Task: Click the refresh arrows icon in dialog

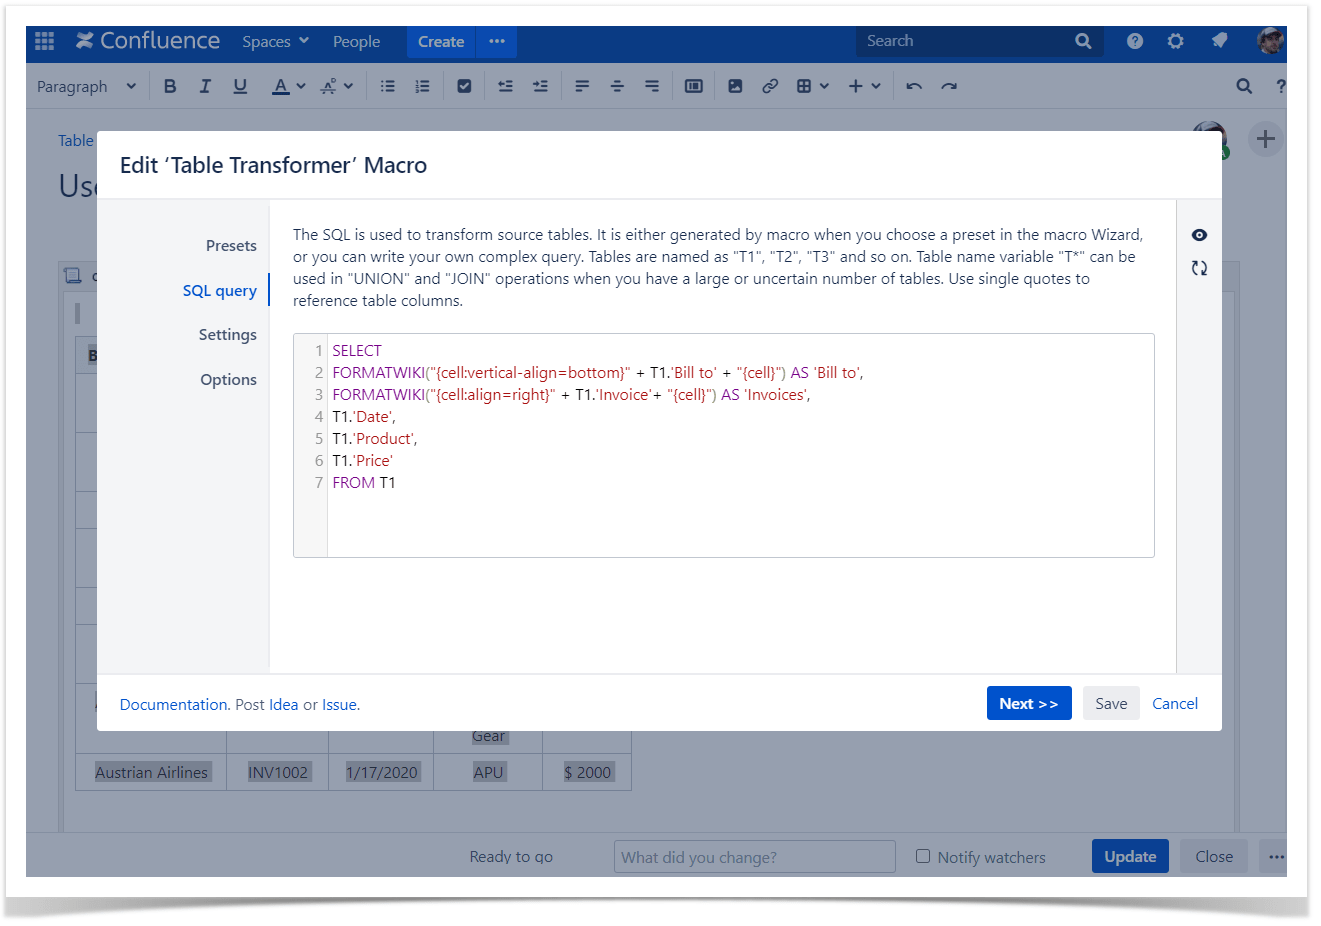Action: point(1199,268)
